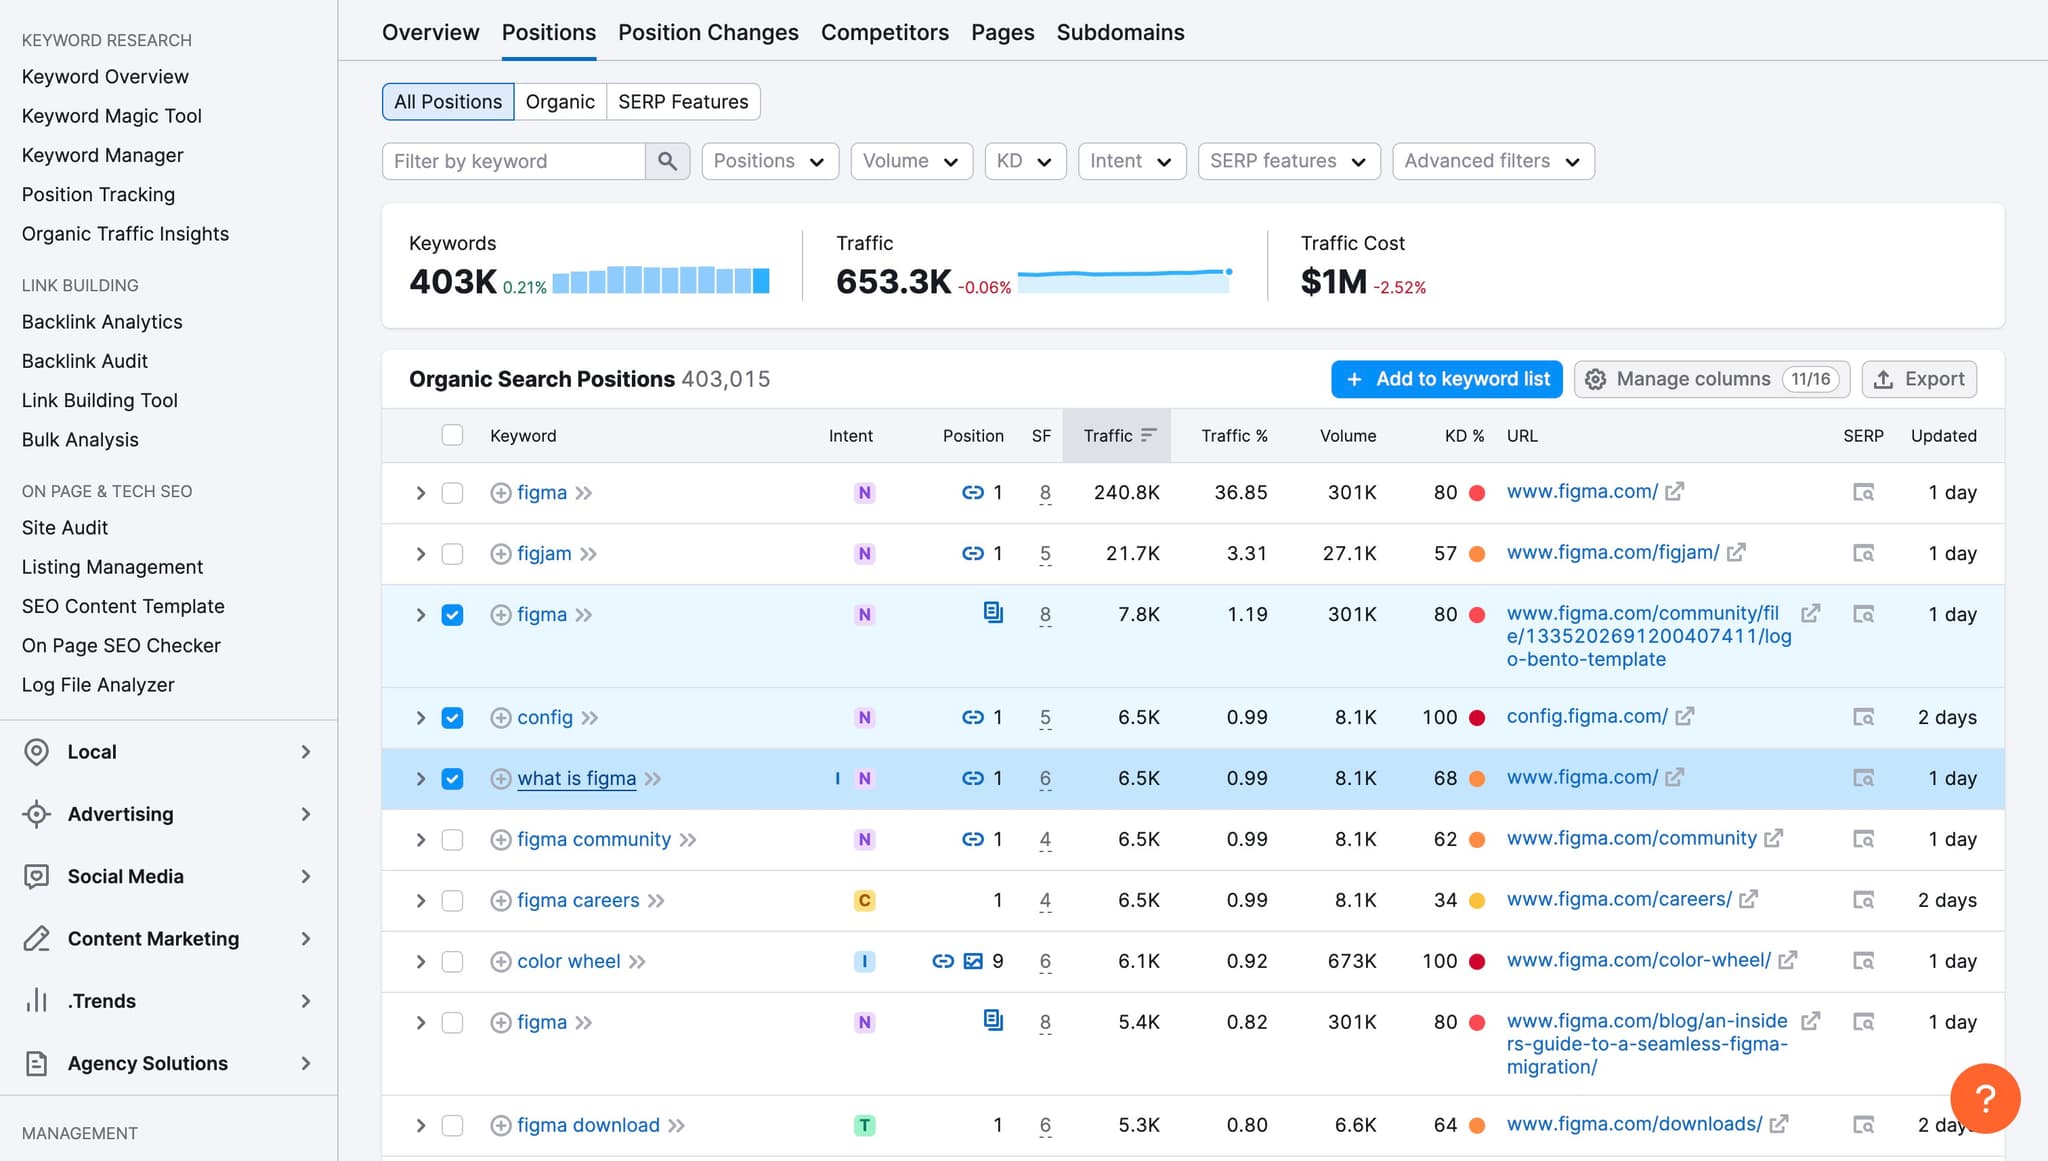Switch to the Position Changes tab
The image size is (2048, 1161).
click(708, 32)
